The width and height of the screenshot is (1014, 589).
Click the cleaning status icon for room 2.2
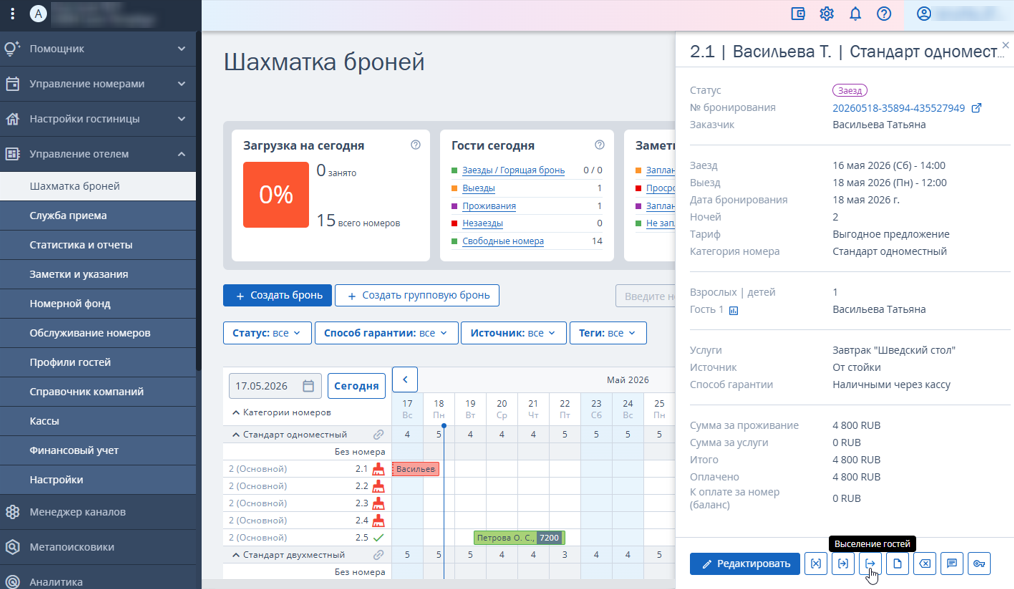[x=378, y=486]
